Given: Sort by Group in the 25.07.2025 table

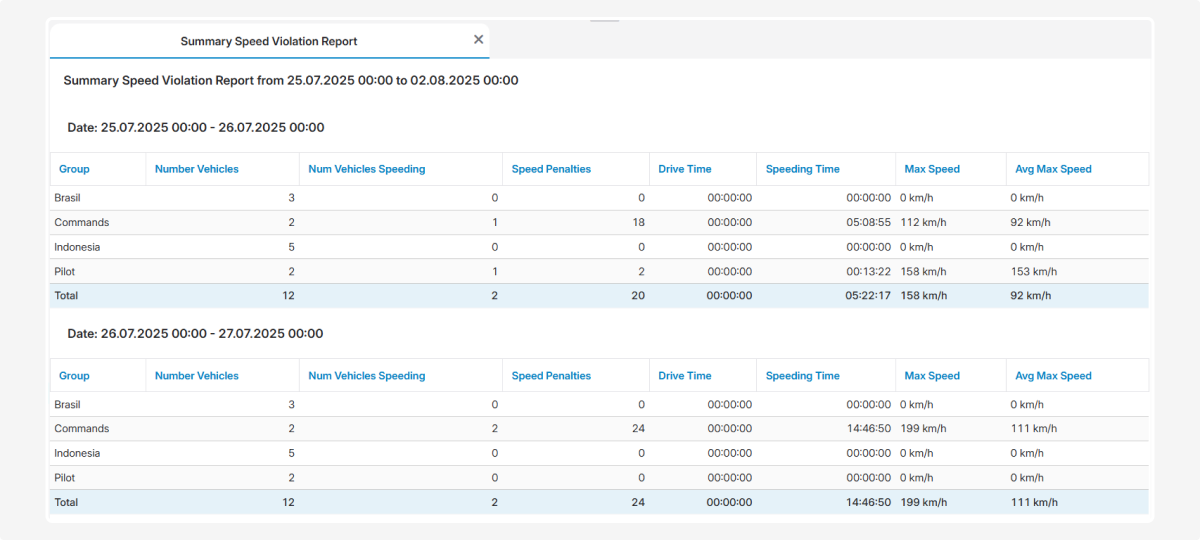Looking at the screenshot, I should click(74, 169).
